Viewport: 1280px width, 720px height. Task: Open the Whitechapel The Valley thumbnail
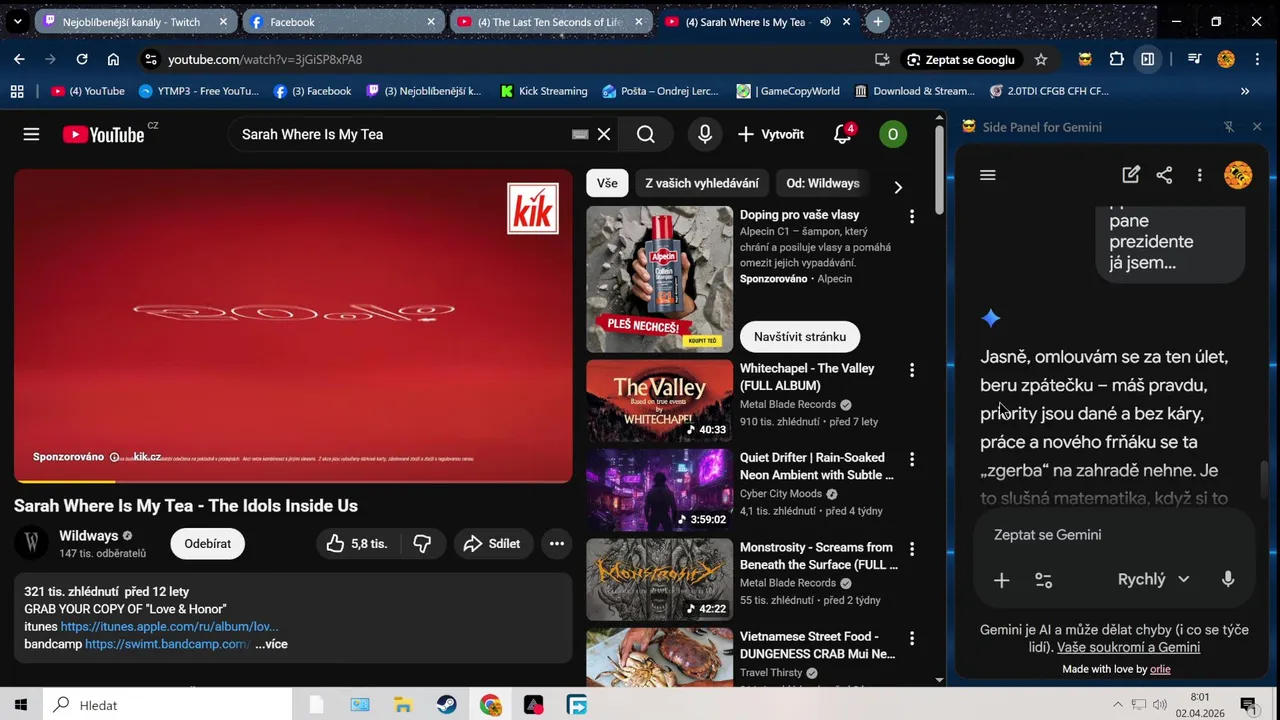pos(659,400)
